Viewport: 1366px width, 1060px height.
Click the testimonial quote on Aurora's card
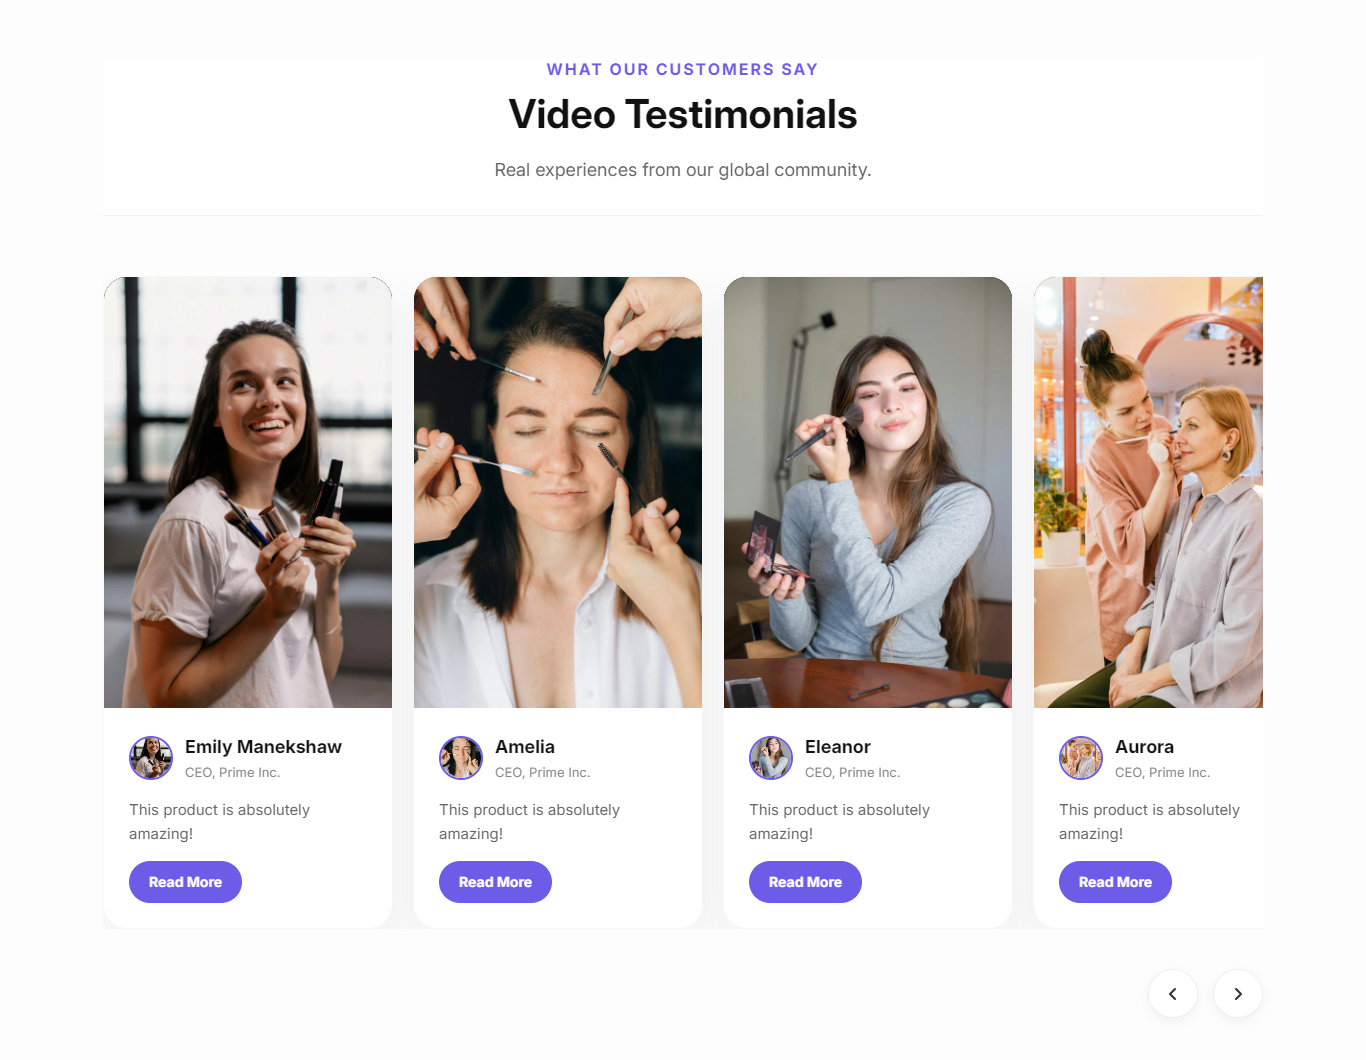pos(1149,822)
